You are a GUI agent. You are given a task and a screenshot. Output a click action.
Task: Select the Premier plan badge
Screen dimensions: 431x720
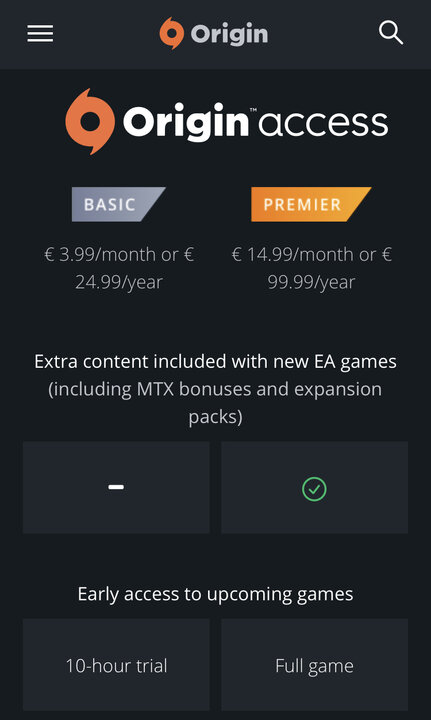click(x=311, y=204)
